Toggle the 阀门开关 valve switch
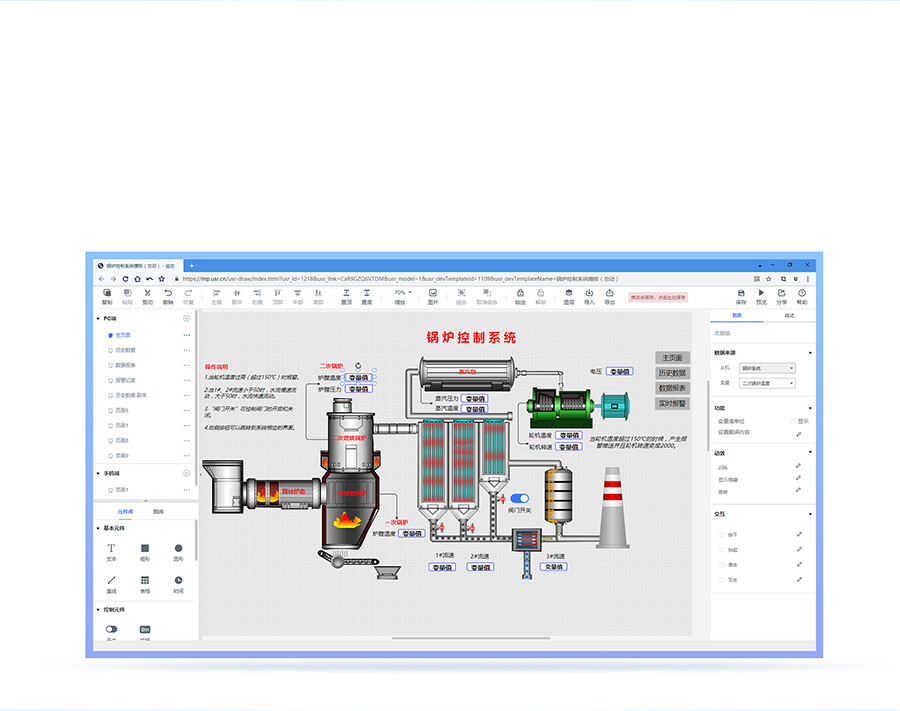Viewport: 900px width, 711px height. 519,498
